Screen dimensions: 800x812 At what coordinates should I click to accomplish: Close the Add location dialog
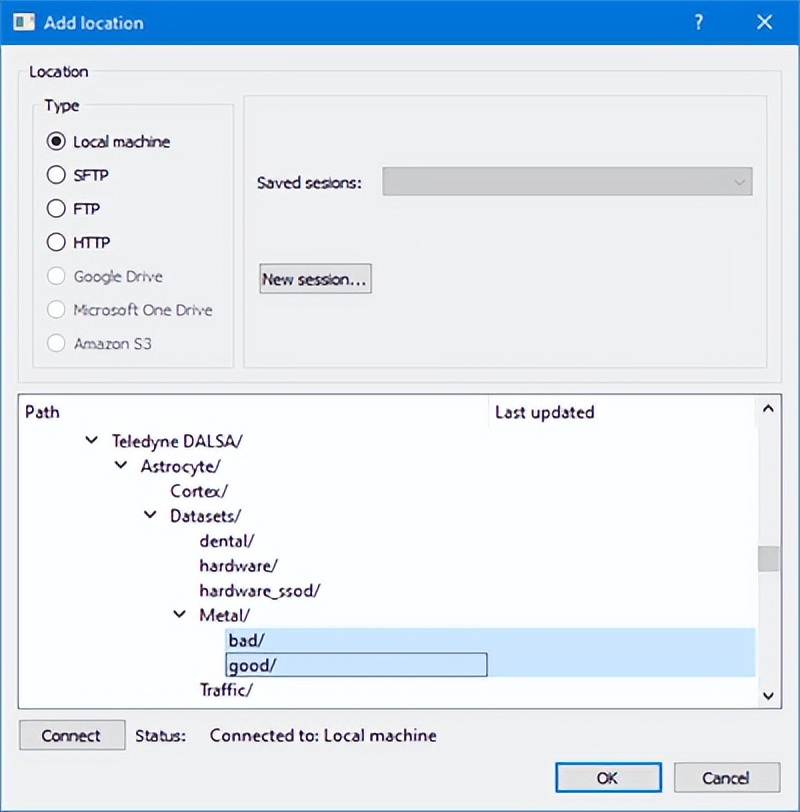pyautogui.click(x=764, y=22)
